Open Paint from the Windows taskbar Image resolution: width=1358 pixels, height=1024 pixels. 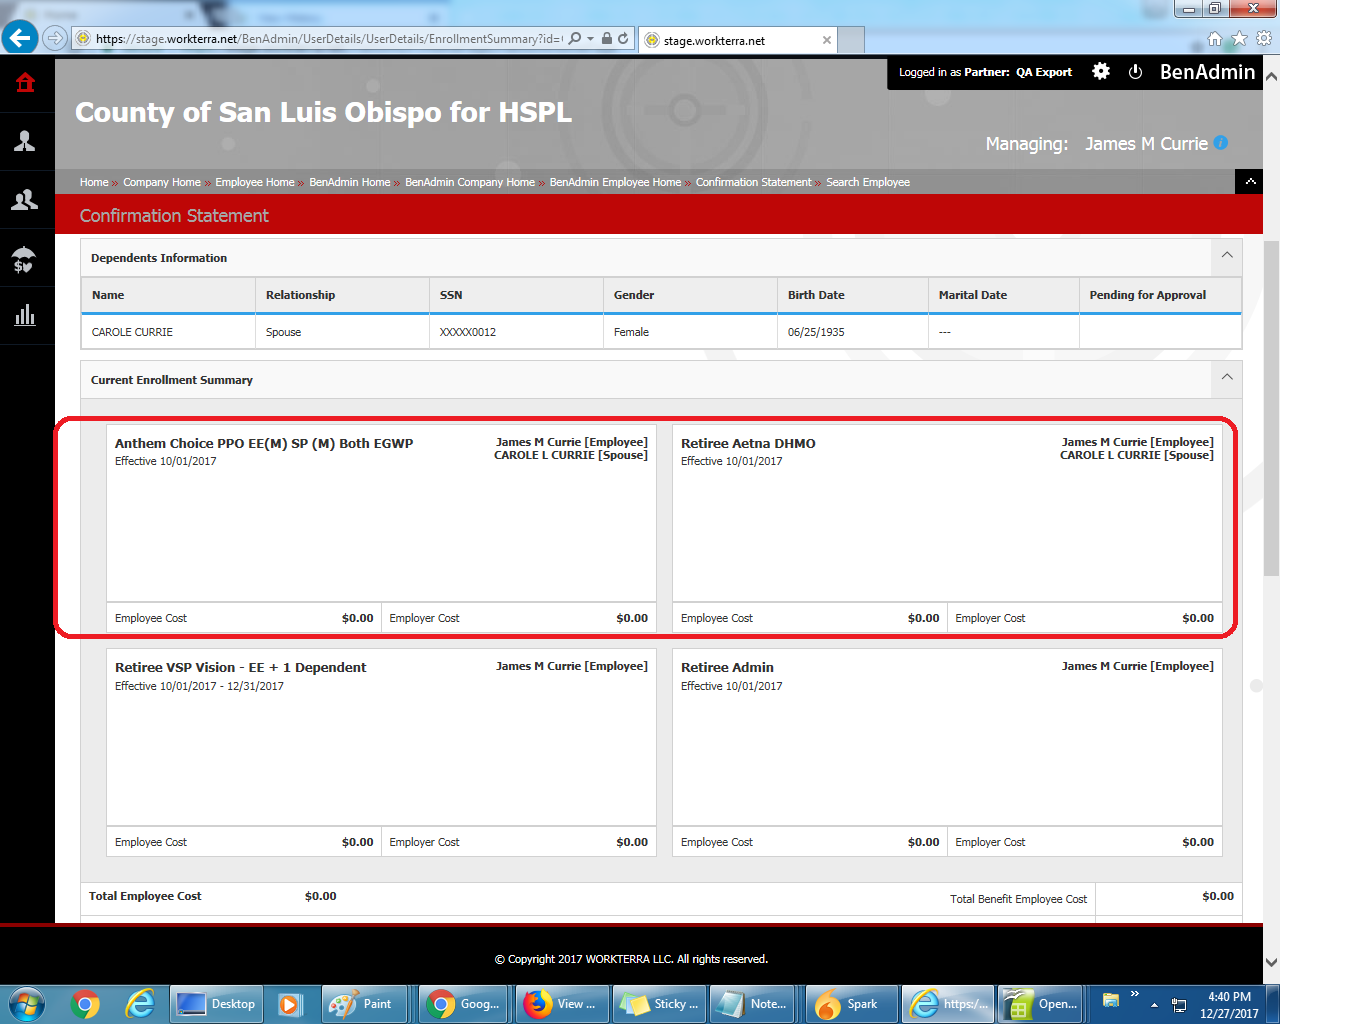tap(363, 1004)
